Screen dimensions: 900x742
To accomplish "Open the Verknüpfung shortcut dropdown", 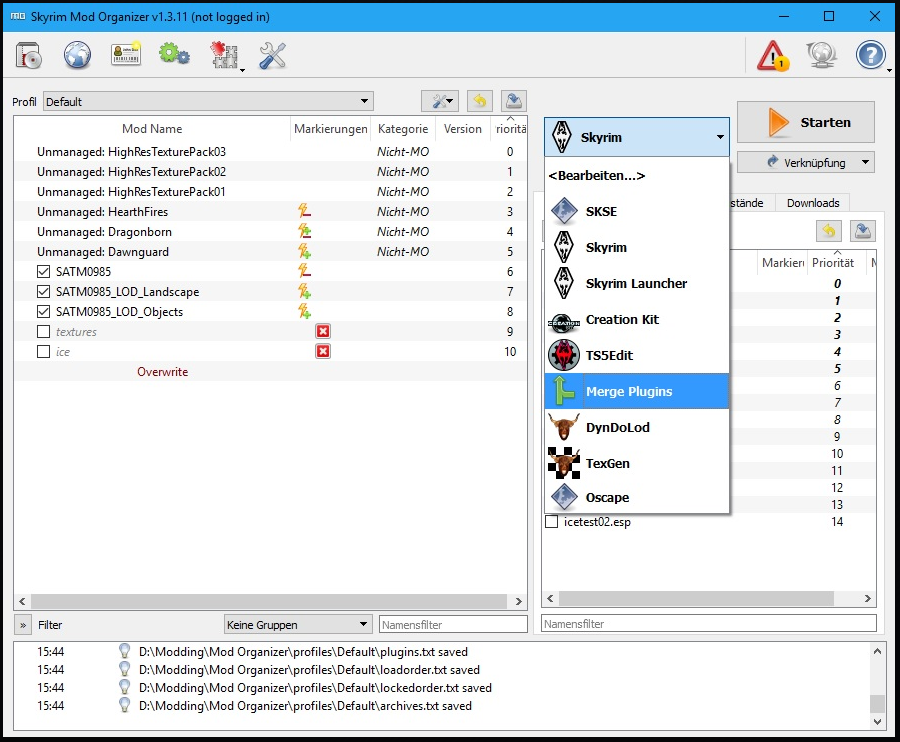I will [806, 162].
